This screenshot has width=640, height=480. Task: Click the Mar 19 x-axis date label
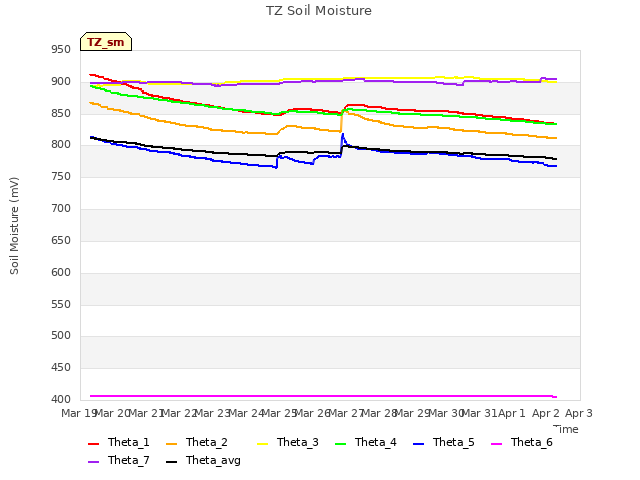[78, 413]
